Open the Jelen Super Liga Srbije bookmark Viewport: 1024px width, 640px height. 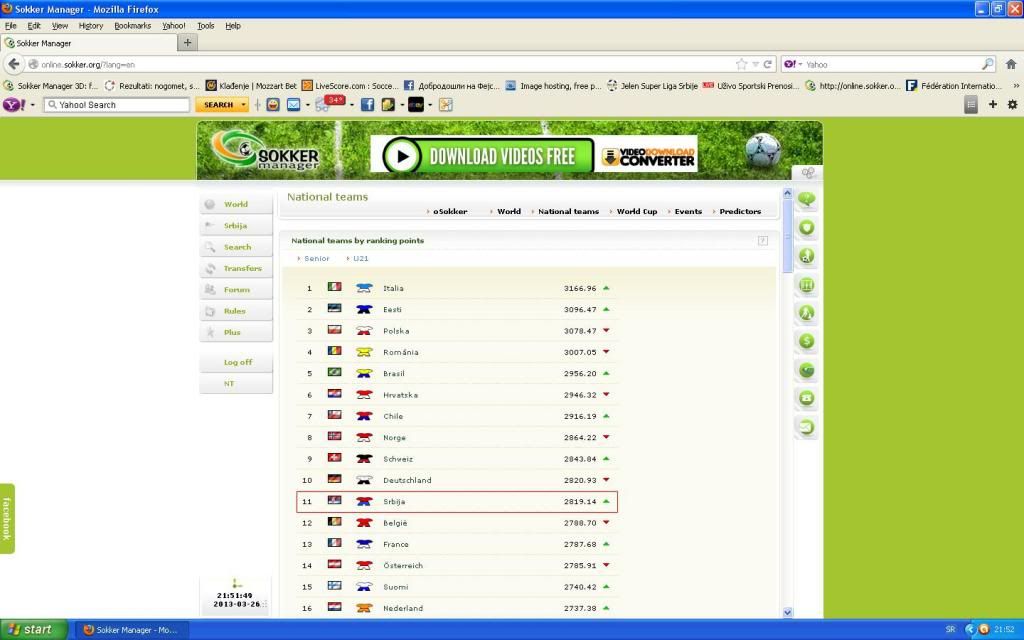pos(652,86)
